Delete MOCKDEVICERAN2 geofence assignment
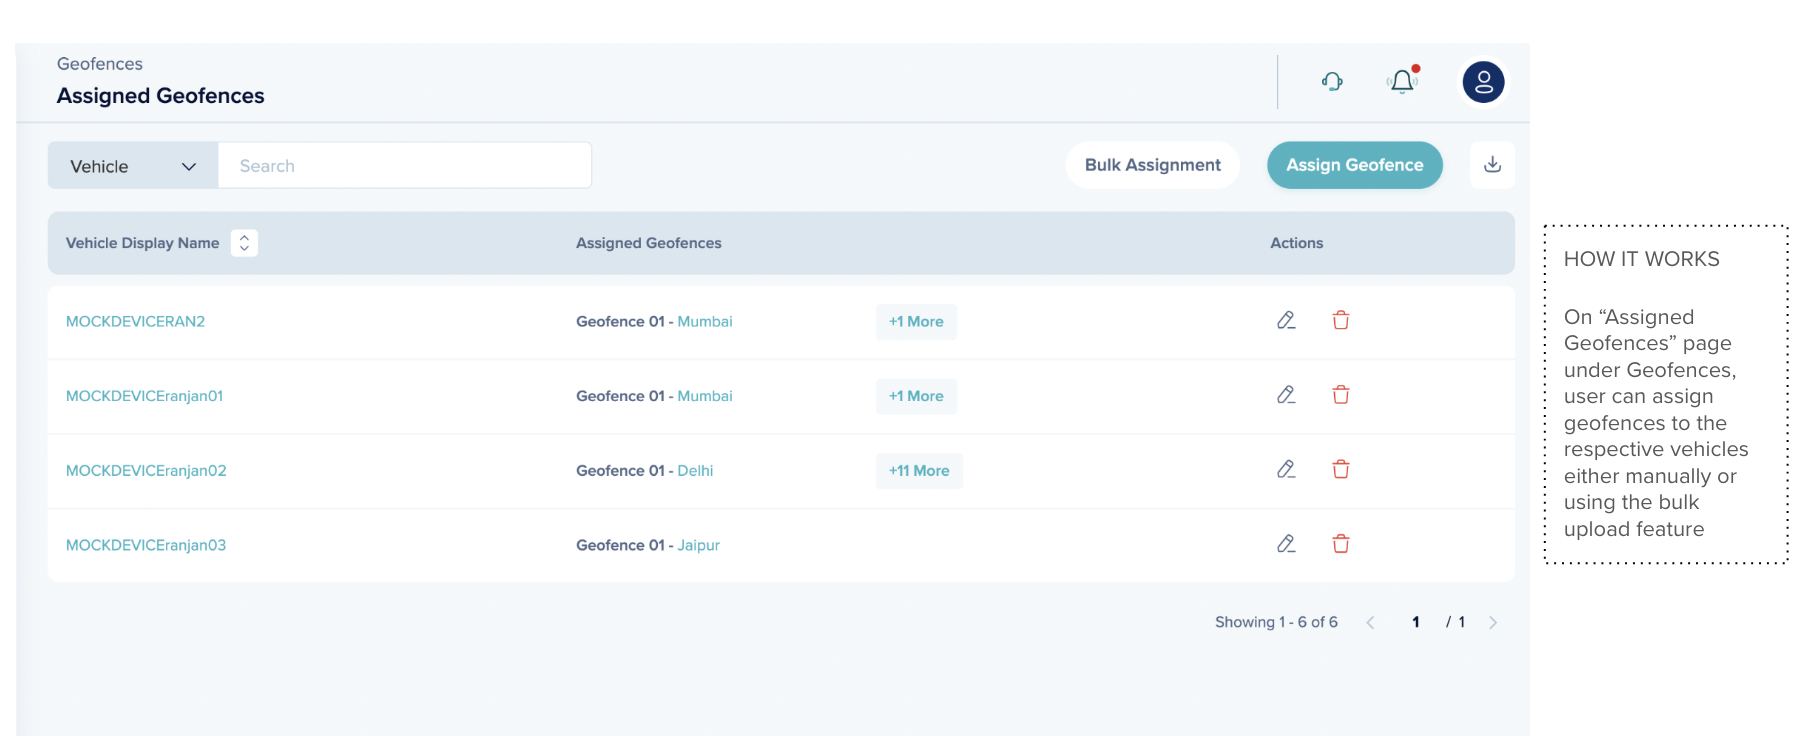This screenshot has width=1796, height=736. point(1341,321)
